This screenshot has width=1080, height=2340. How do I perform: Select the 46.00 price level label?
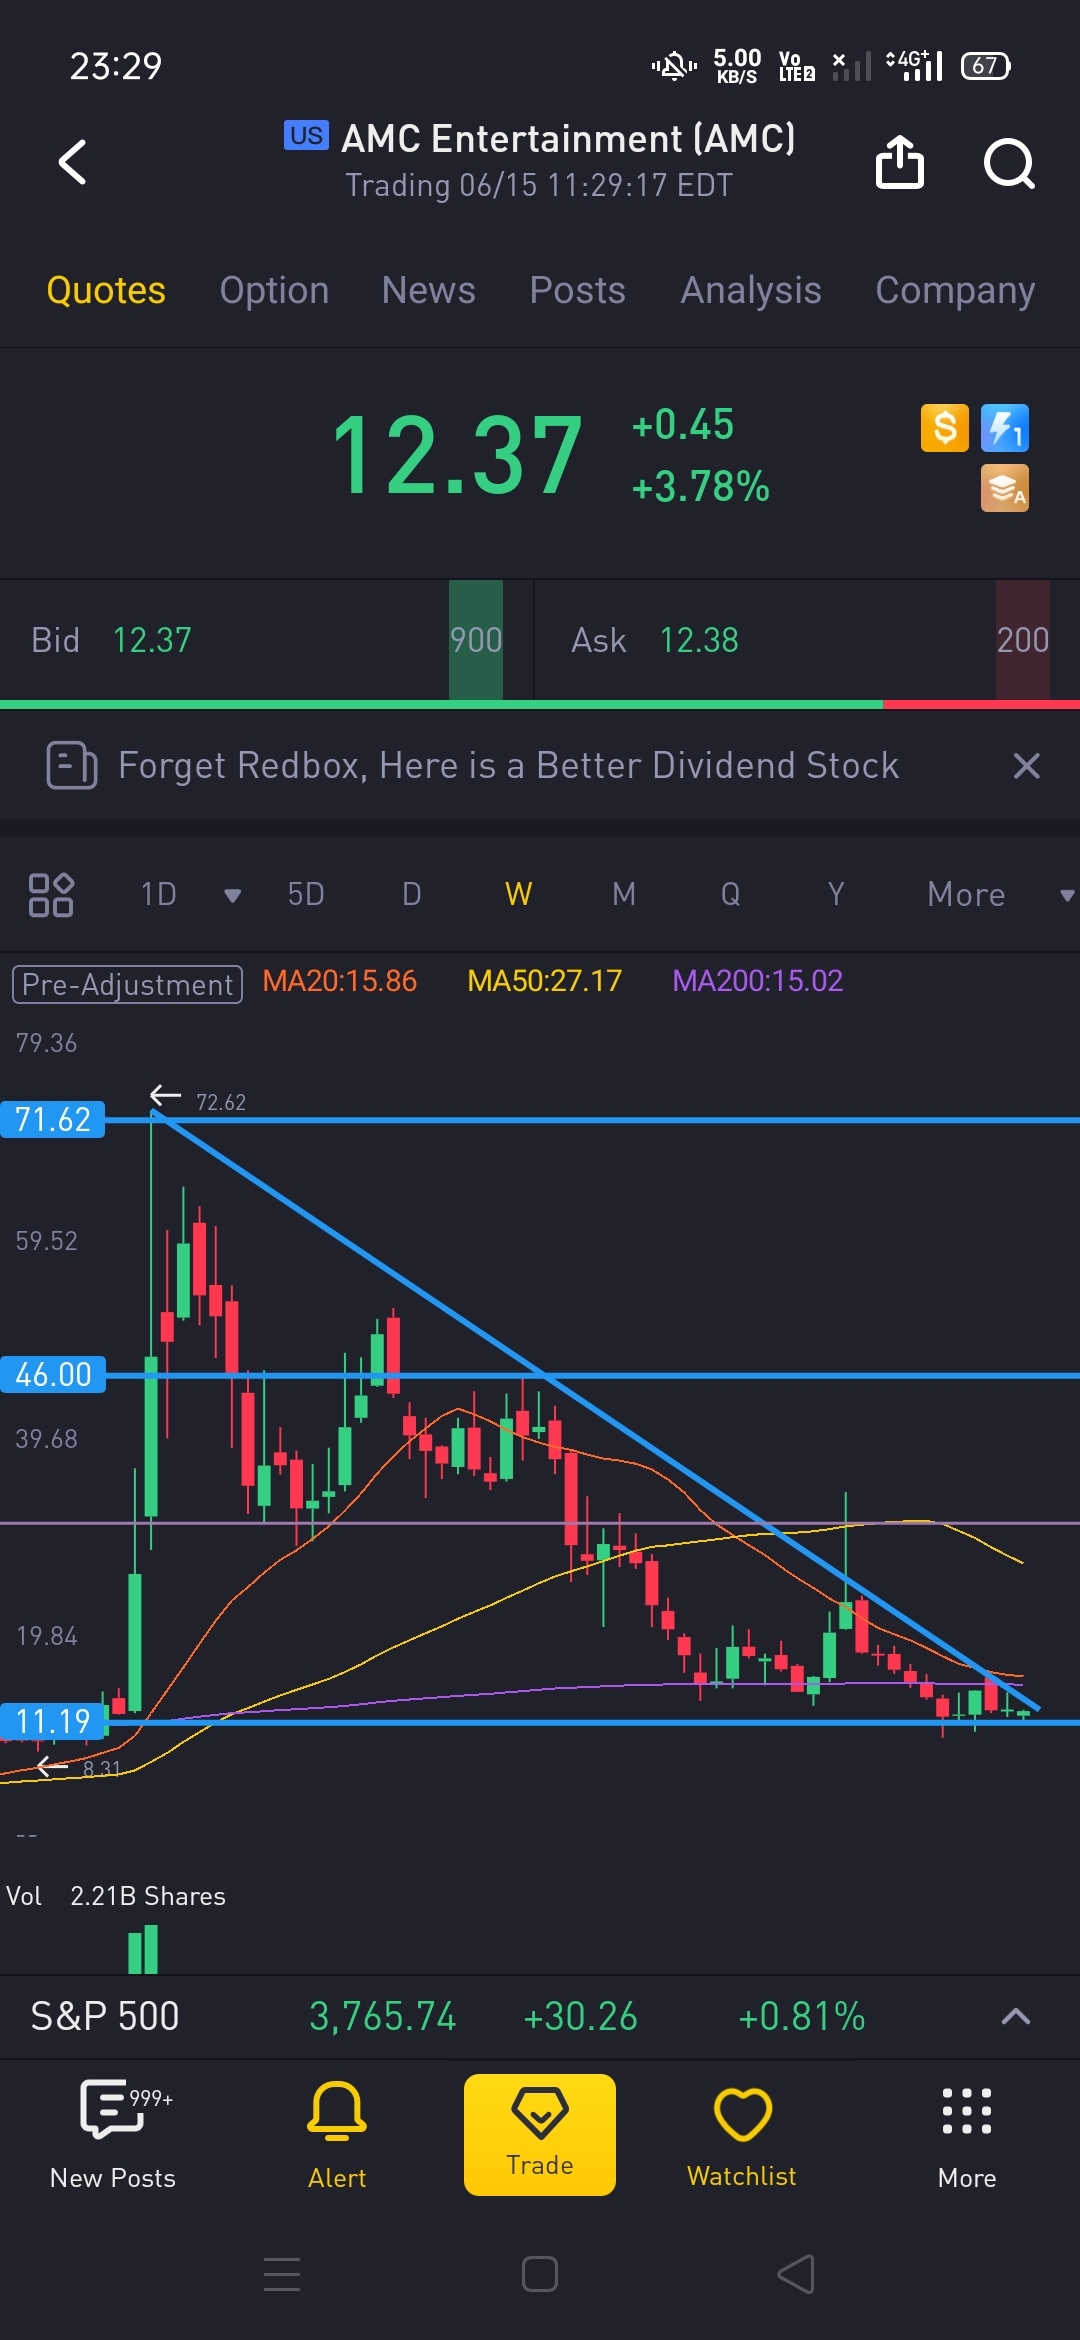pos(53,1375)
